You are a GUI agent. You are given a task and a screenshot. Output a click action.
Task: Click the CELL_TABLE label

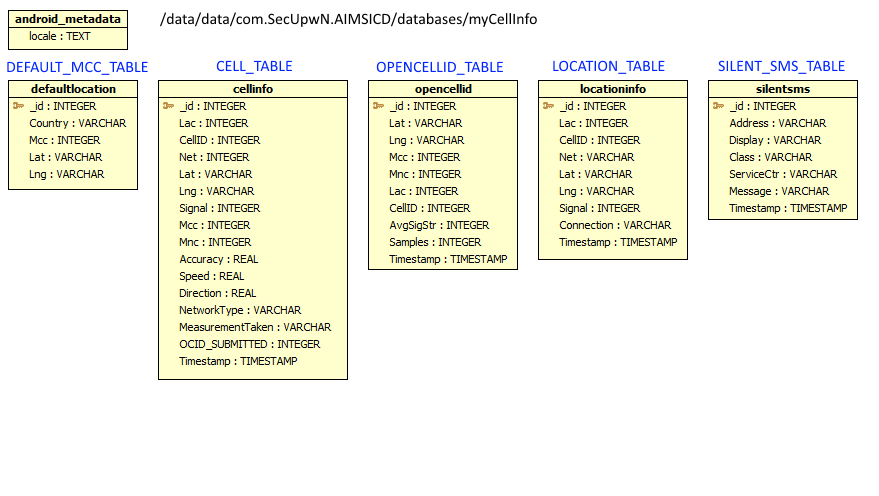click(254, 66)
